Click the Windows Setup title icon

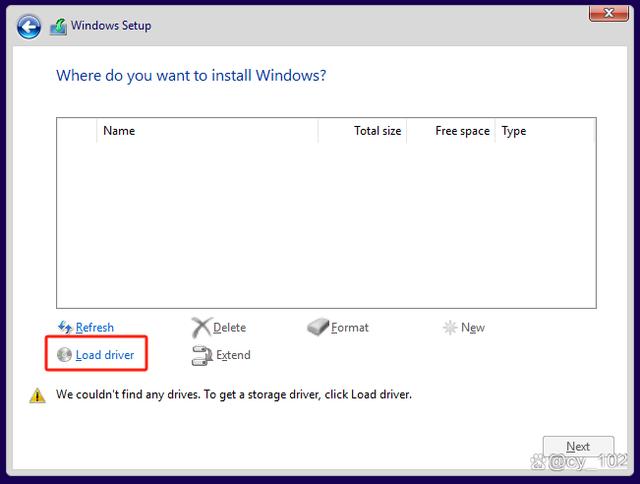[x=58, y=27]
